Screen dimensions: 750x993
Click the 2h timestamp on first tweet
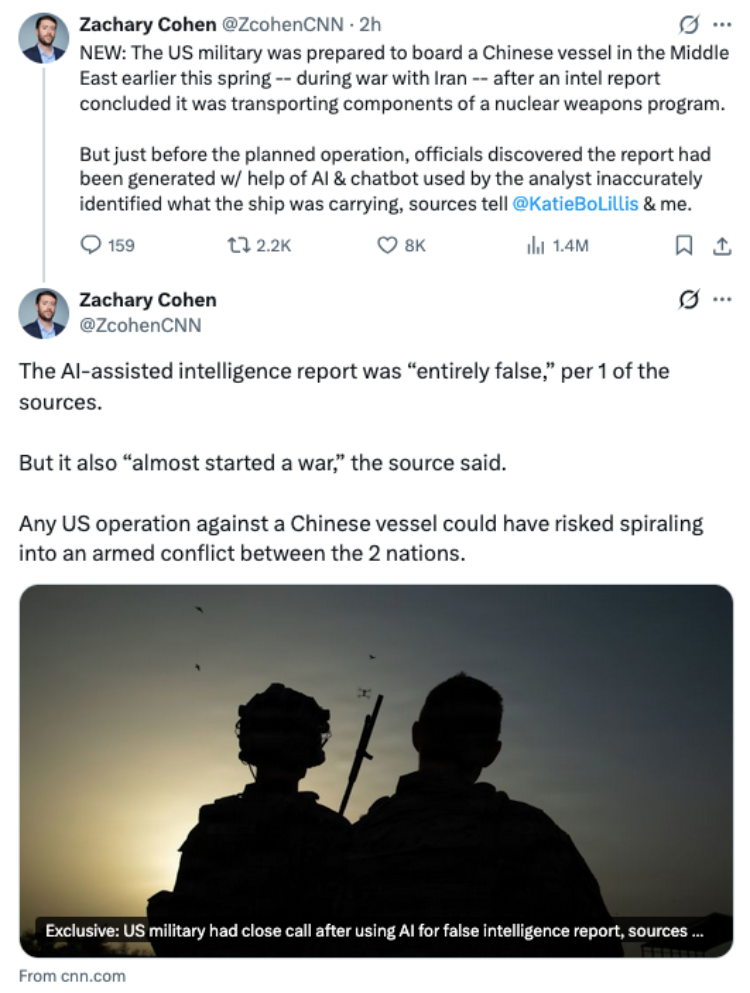(371, 25)
